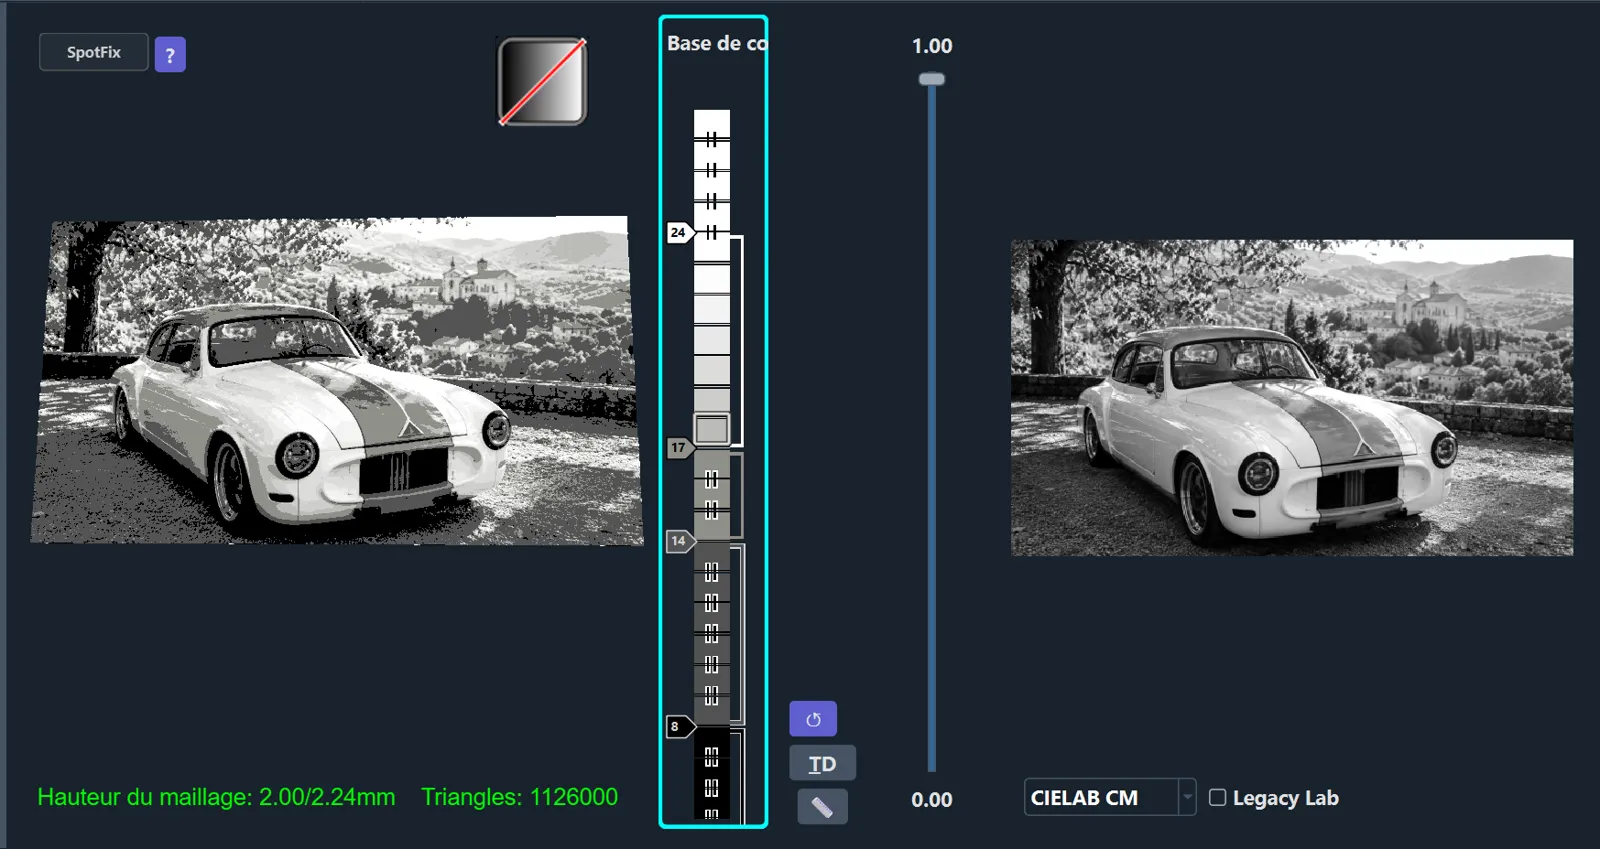Screen dimensions: 1600x849
Task: Click the posterized car preview image
Action: click(337, 381)
